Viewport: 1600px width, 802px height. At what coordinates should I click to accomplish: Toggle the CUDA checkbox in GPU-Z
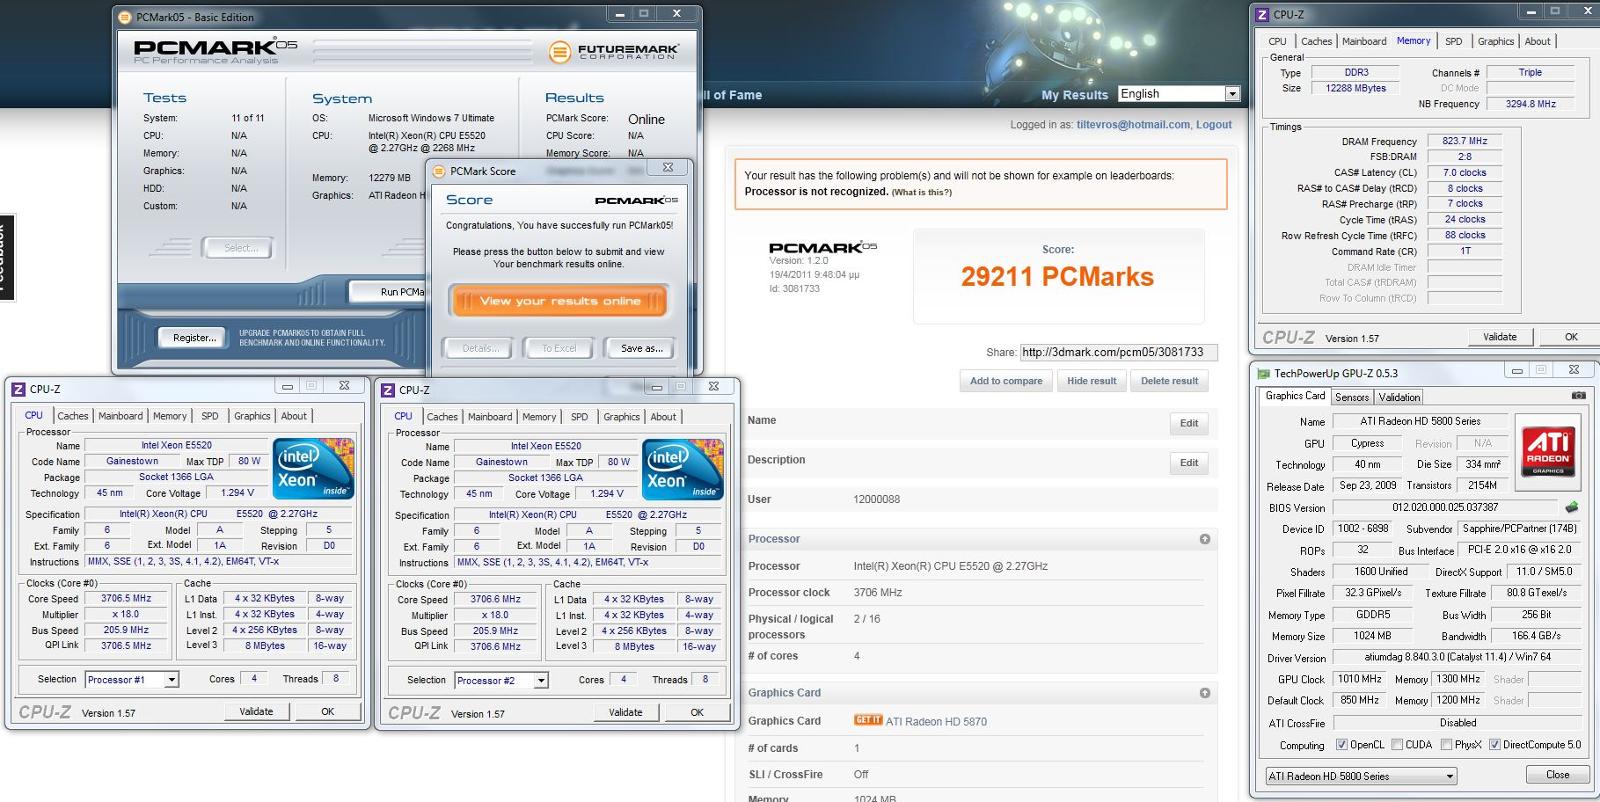coord(1397,745)
